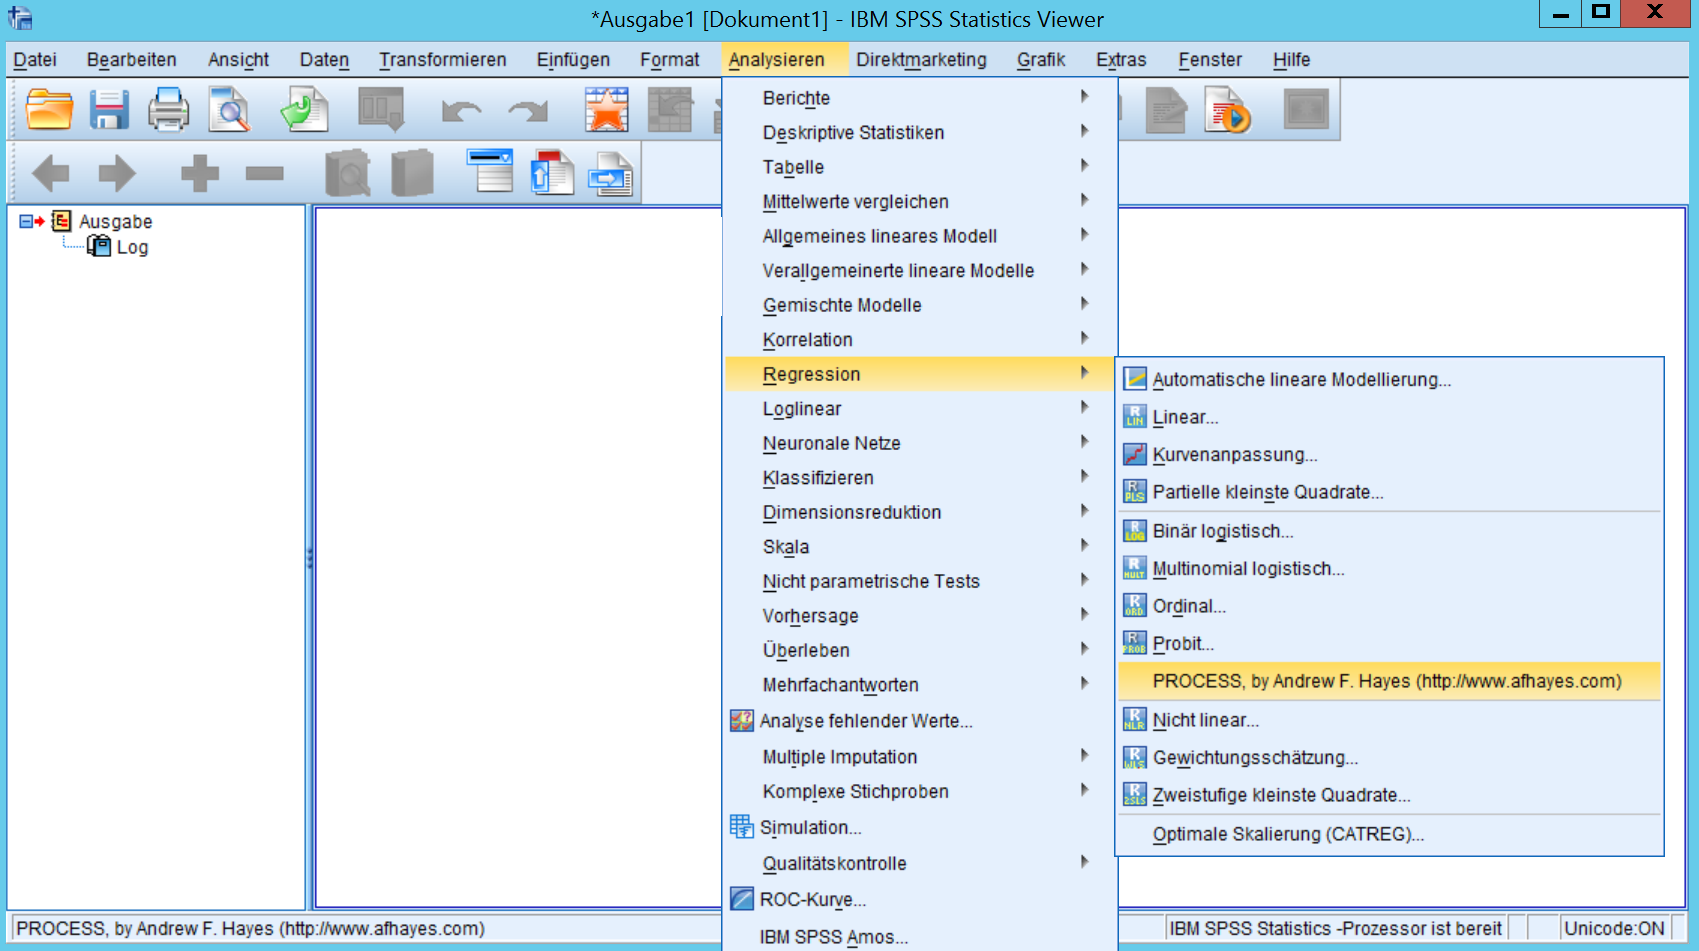Image resolution: width=1699 pixels, height=951 pixels.
Task: Expand the Mittelwerte vergleichen submenu
Action: tap(919, 201)
